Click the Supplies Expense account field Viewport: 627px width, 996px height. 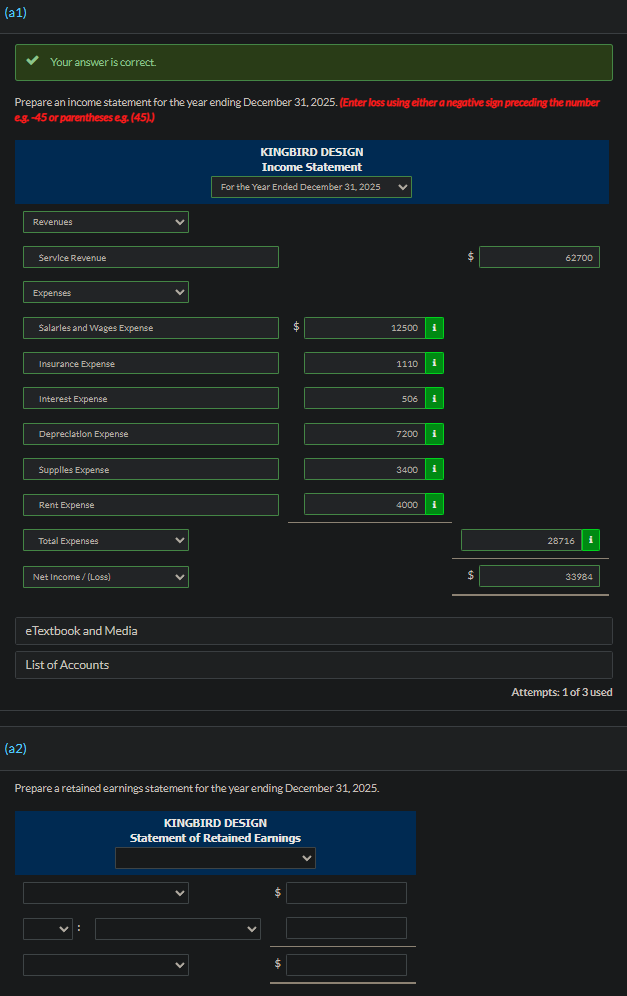tap(151, 469)
